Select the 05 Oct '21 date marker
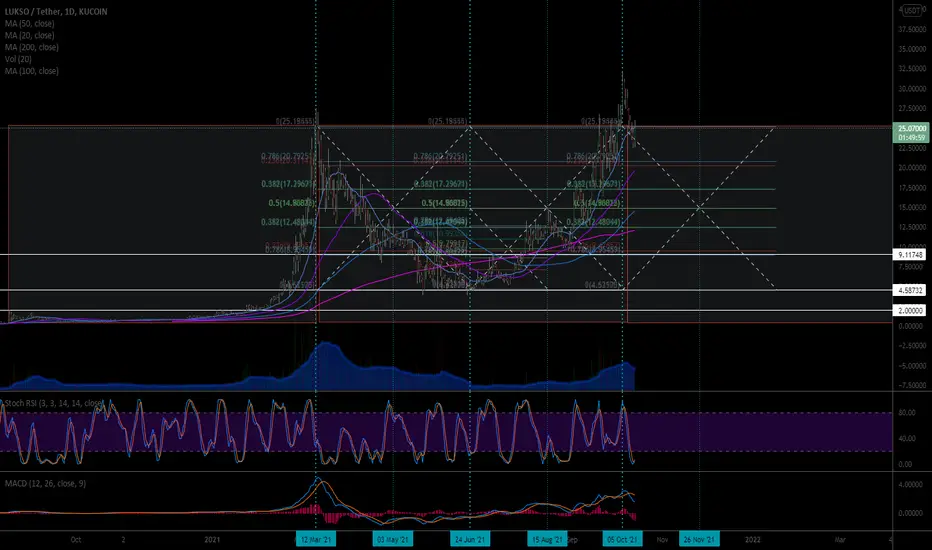 click(622, 539)
